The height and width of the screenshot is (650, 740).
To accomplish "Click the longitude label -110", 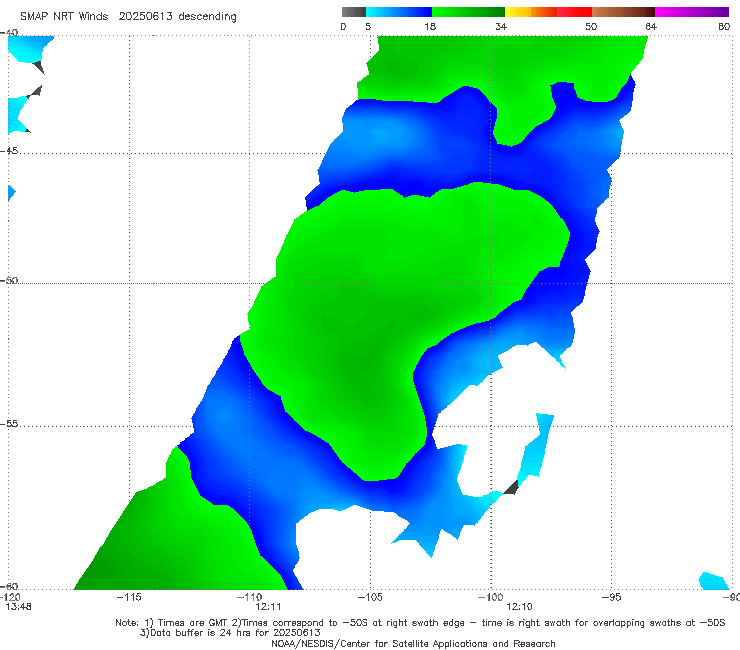I will (x=249, y=597).
